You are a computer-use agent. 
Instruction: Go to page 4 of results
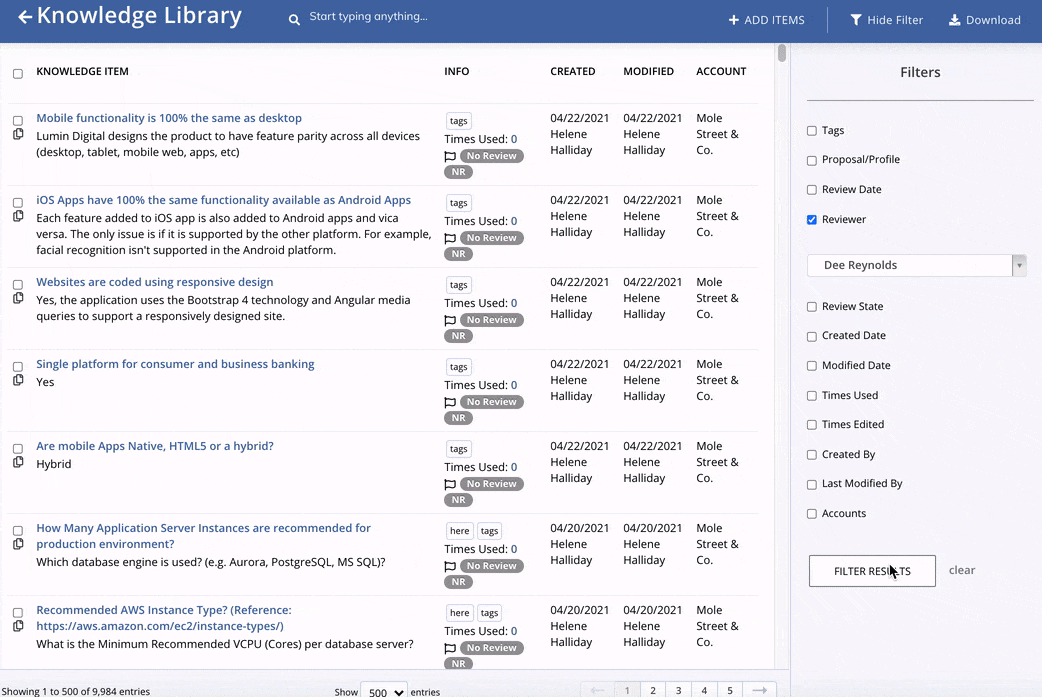click(704, 690)
